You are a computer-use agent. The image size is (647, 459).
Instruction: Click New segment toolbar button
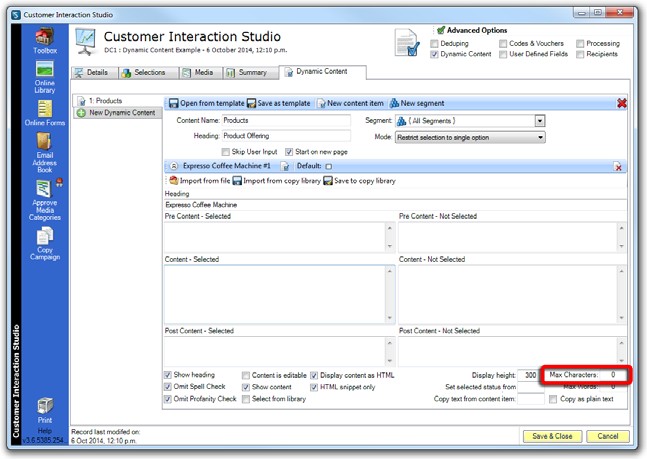(x=417, y=103)
